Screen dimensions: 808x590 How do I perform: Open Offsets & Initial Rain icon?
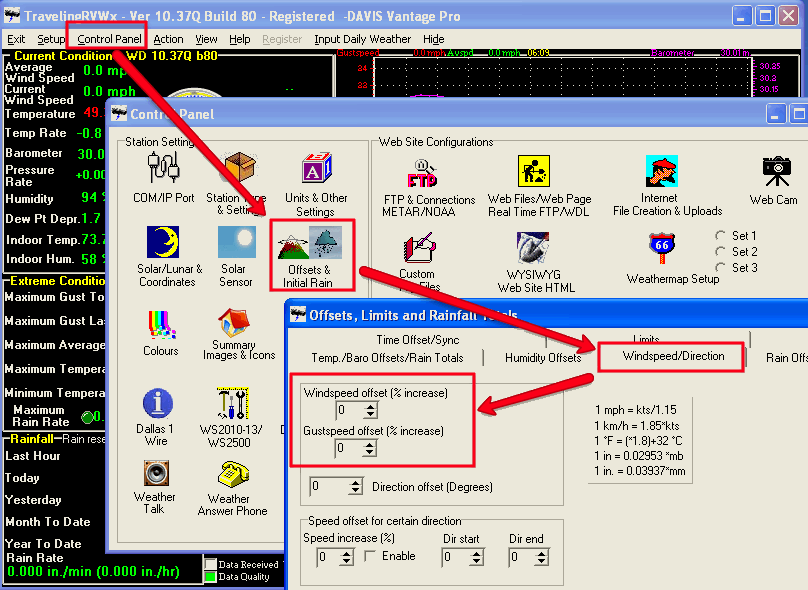tap(310, 242)
